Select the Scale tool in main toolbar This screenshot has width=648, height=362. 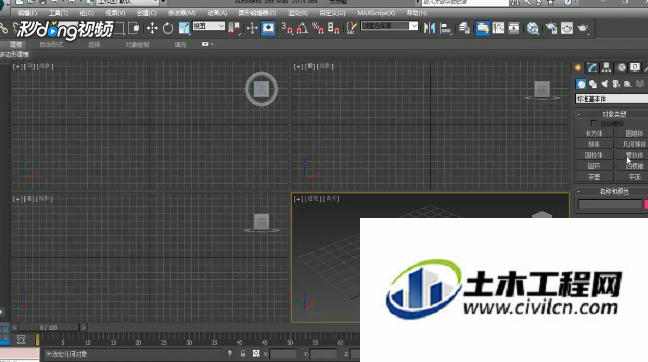(184, 28)
